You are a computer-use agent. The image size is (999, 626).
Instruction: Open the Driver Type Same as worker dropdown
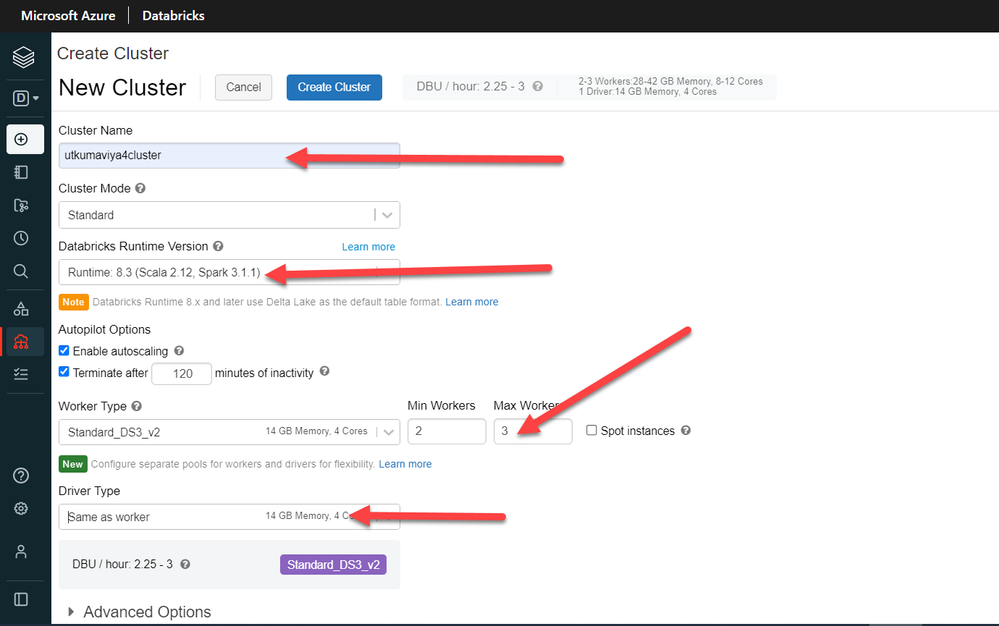coord(229,516)
